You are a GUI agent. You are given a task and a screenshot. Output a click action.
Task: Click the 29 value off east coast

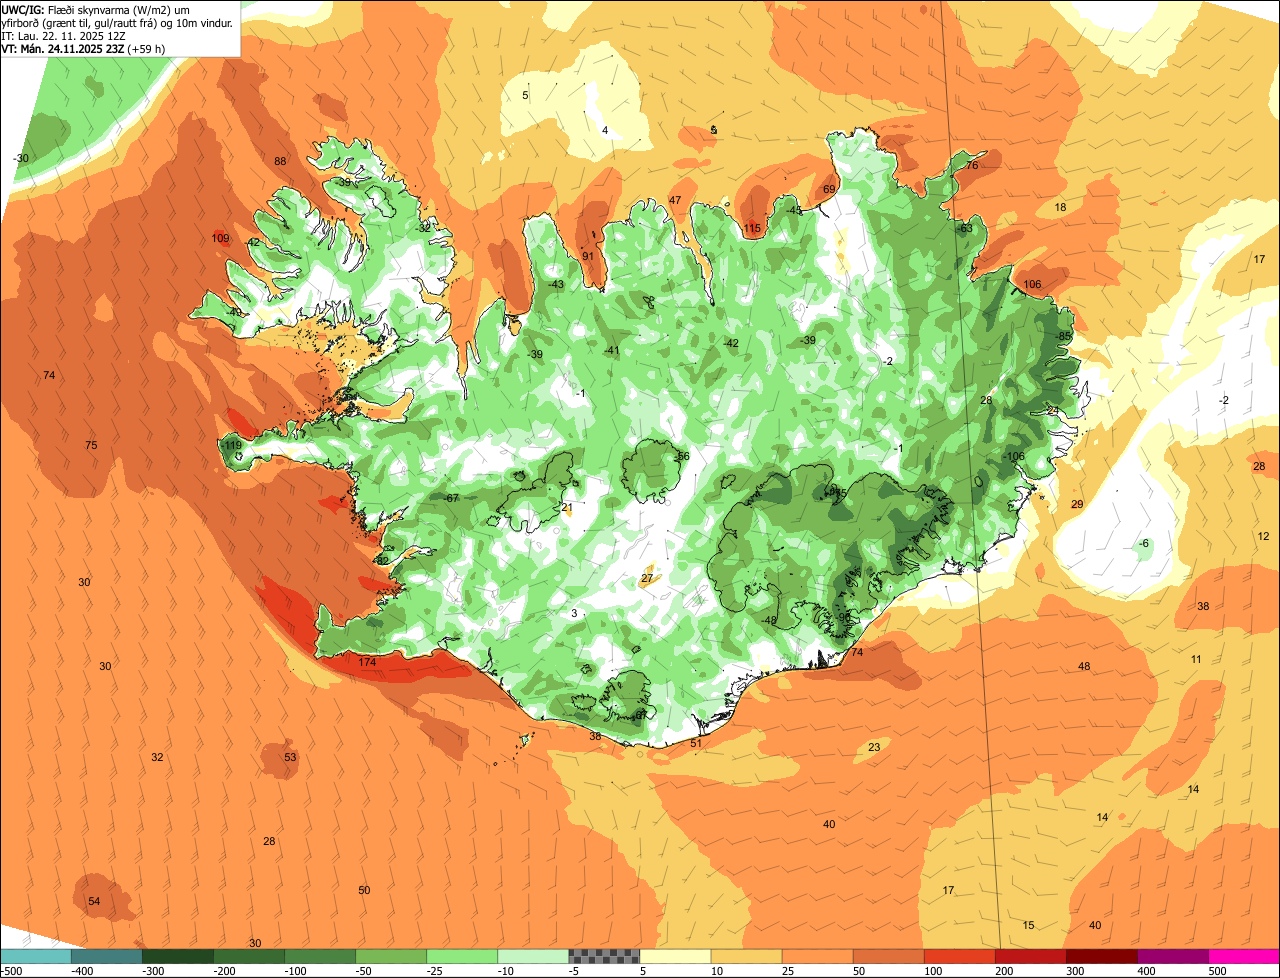[1077, 504]
